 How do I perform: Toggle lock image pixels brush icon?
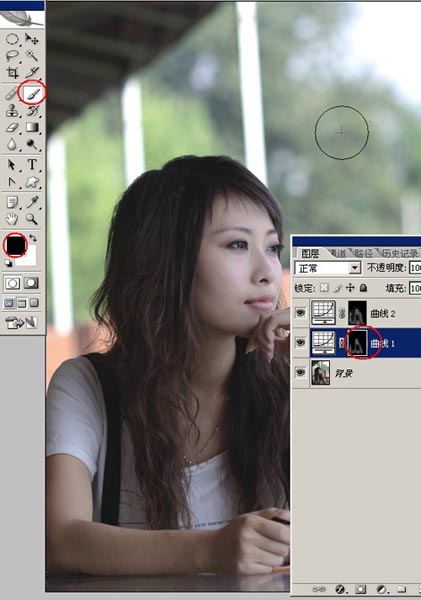(x=337, y=288)
